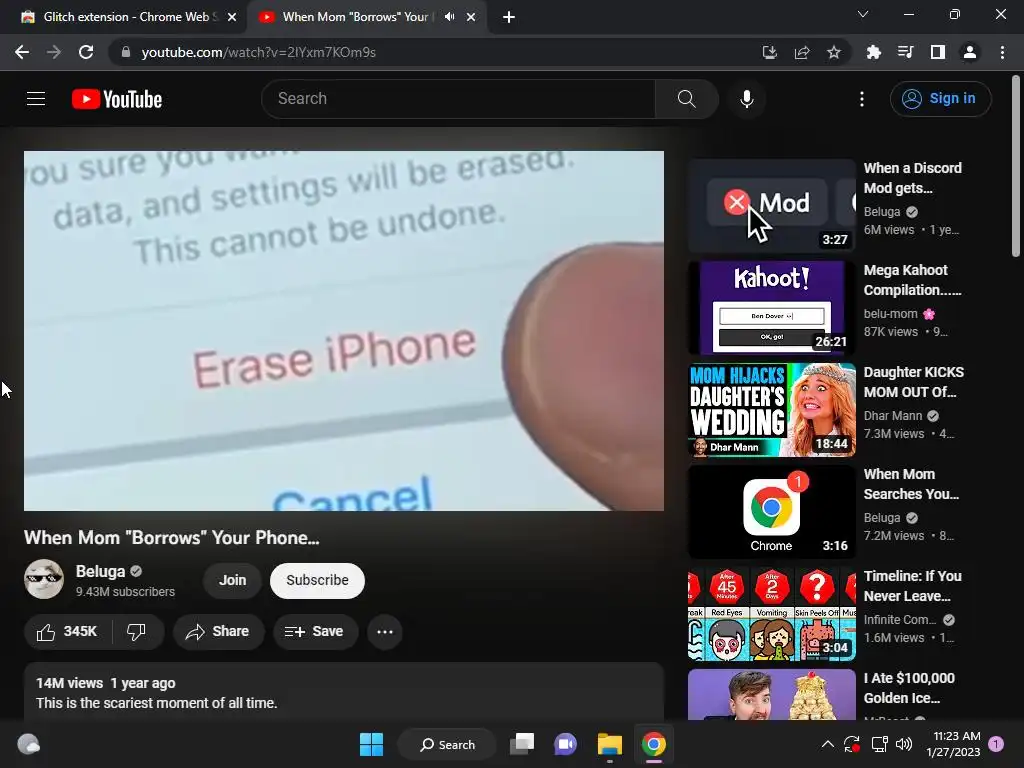Click the search magnifier button
Viewport: 1024px width, 768px height.
pyautogui.click(x=686, y=99)
